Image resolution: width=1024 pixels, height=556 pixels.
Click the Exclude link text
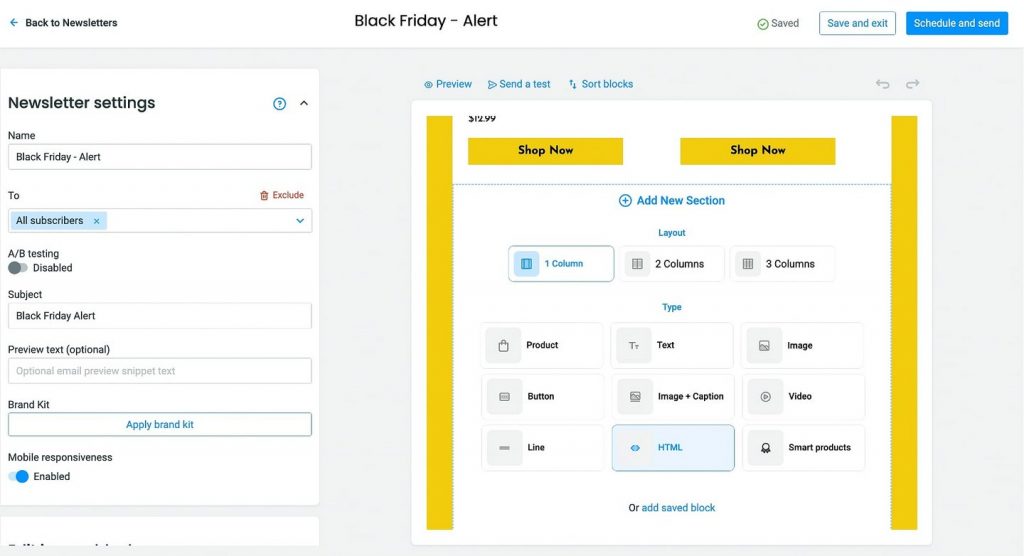click(x=288, y=195)
